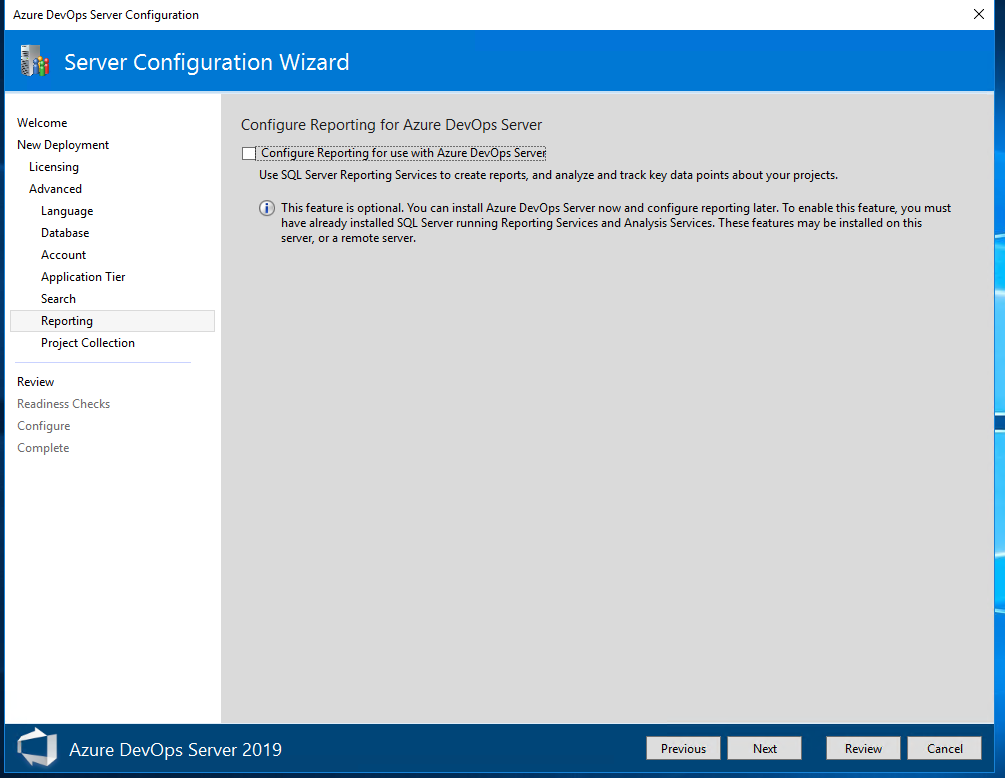Viewport: 1005px width, 778px height.
Task: Click the server icon in wizard header
Action: [35, 61]
